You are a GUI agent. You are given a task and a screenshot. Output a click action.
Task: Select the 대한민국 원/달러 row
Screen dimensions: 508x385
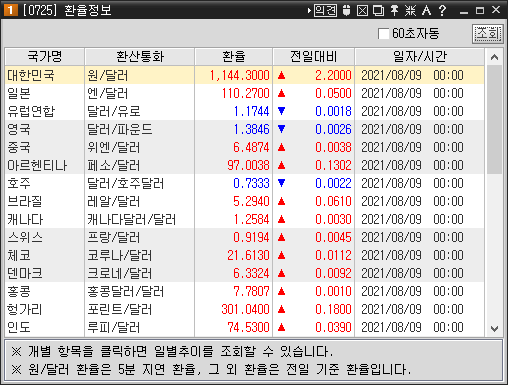coord(244,75)
